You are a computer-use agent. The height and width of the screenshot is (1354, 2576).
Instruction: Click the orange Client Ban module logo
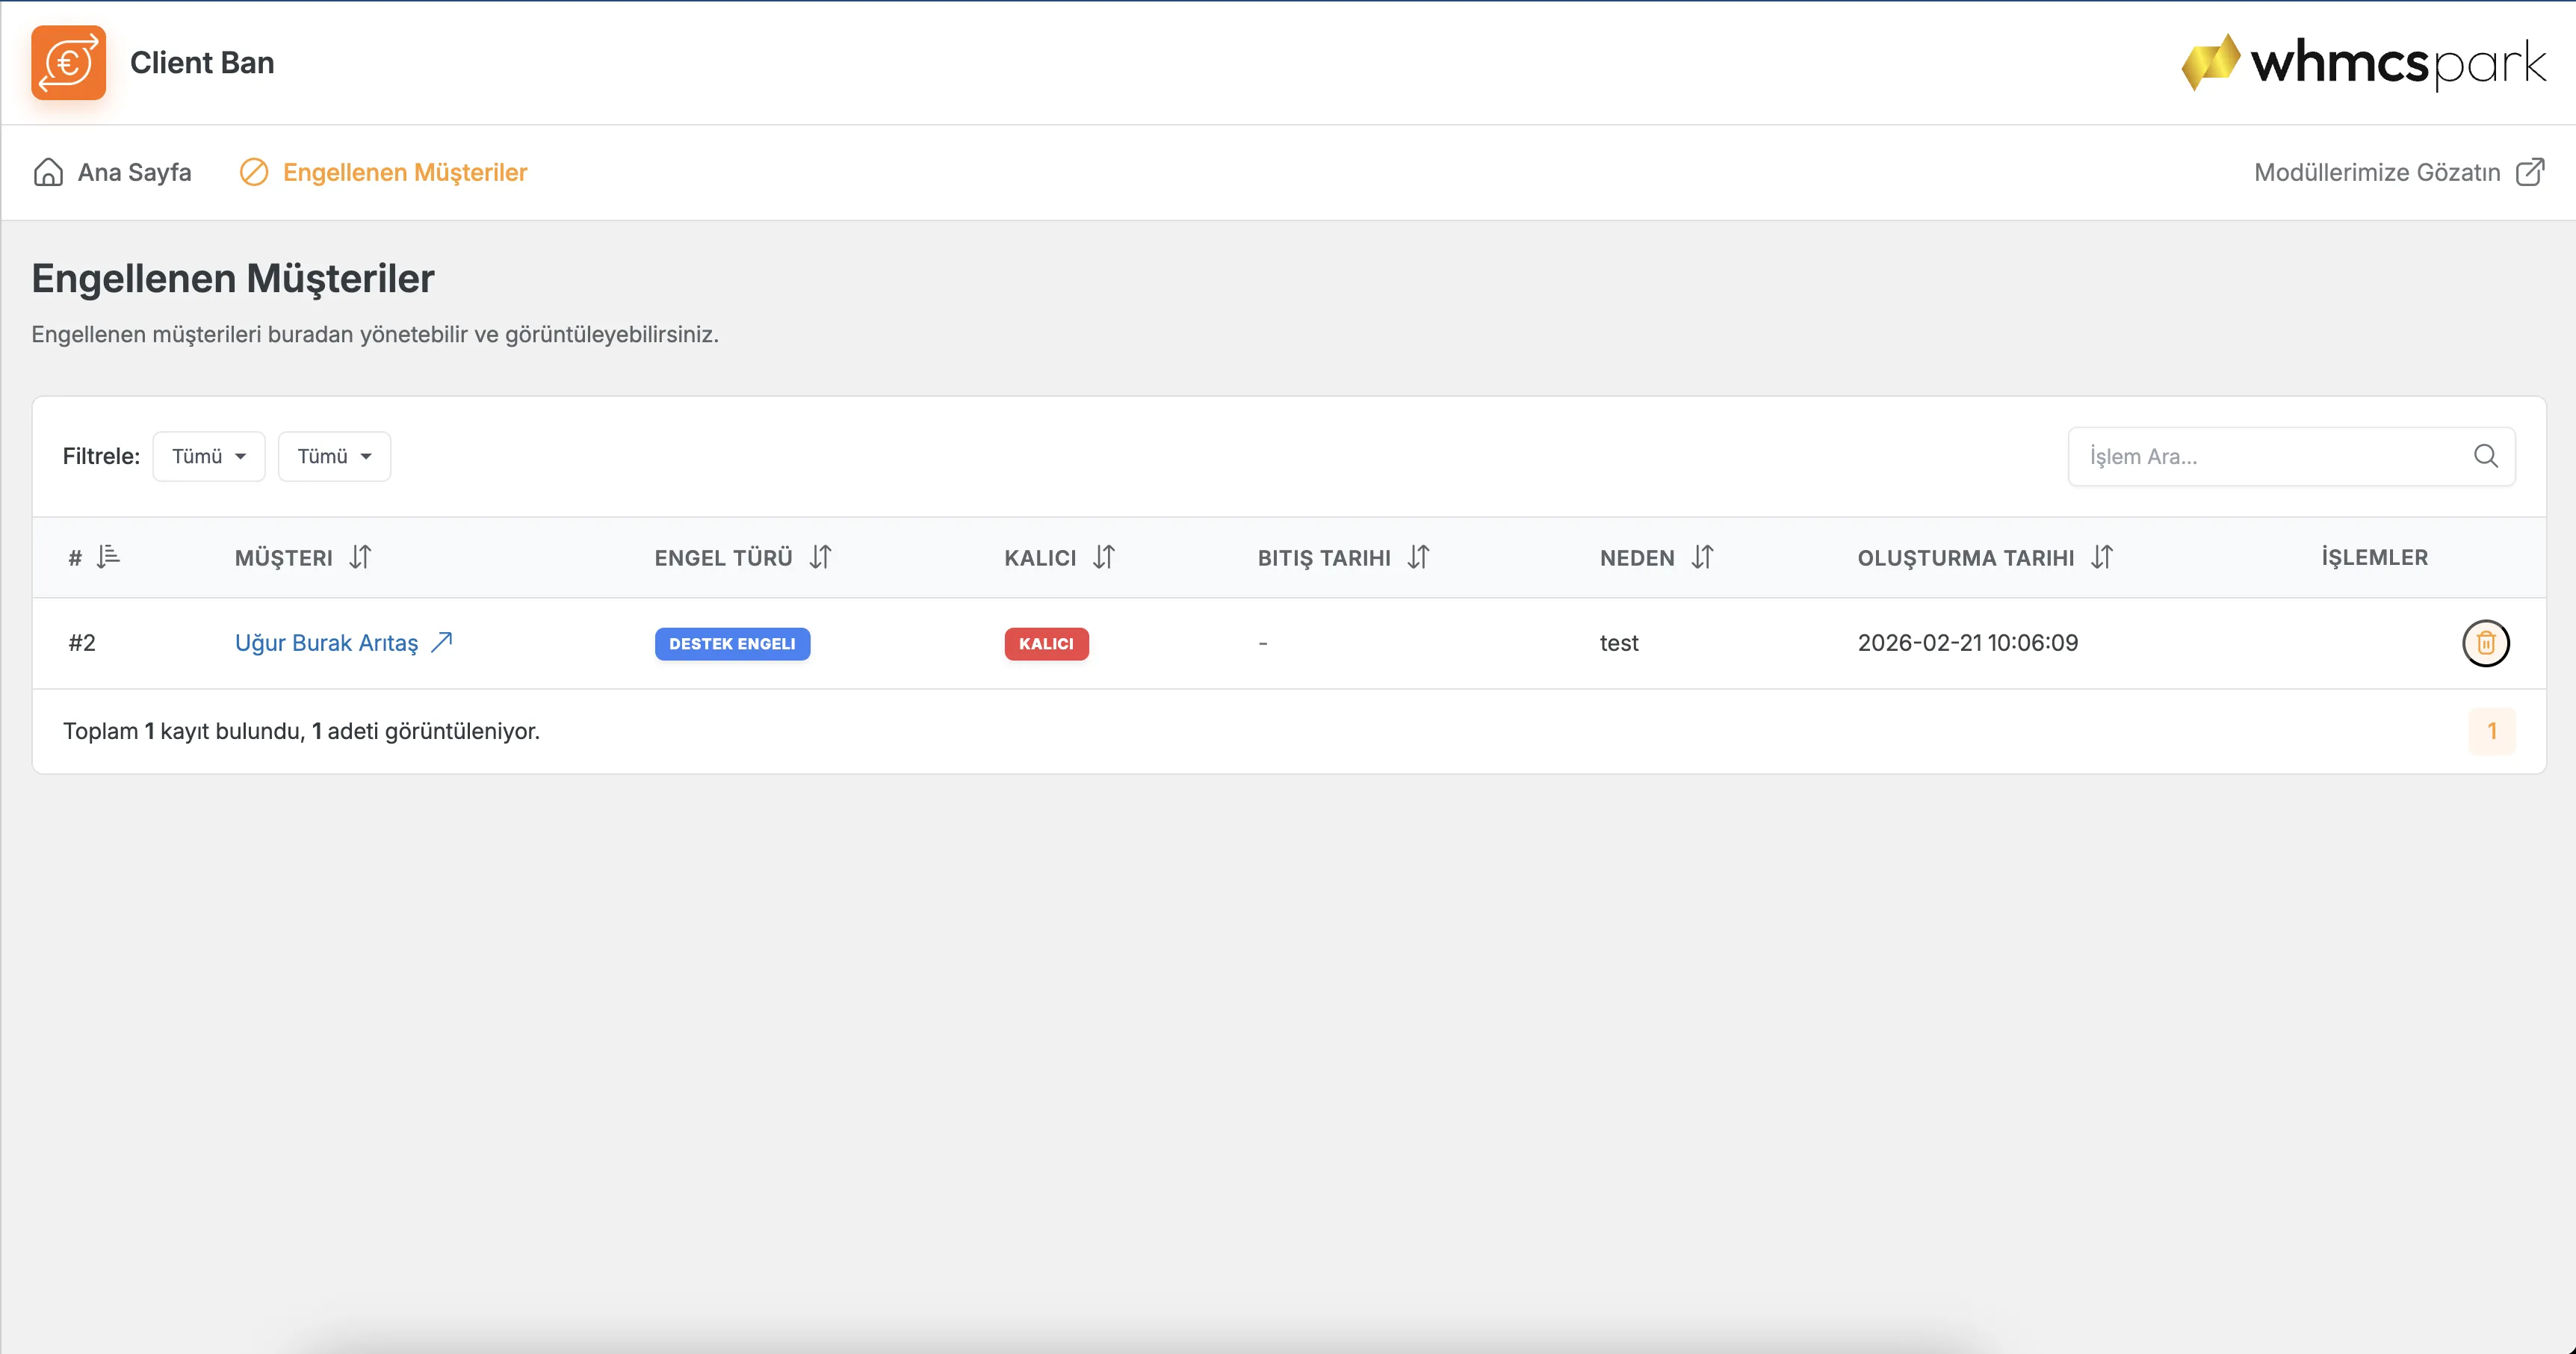pos(68,62)
